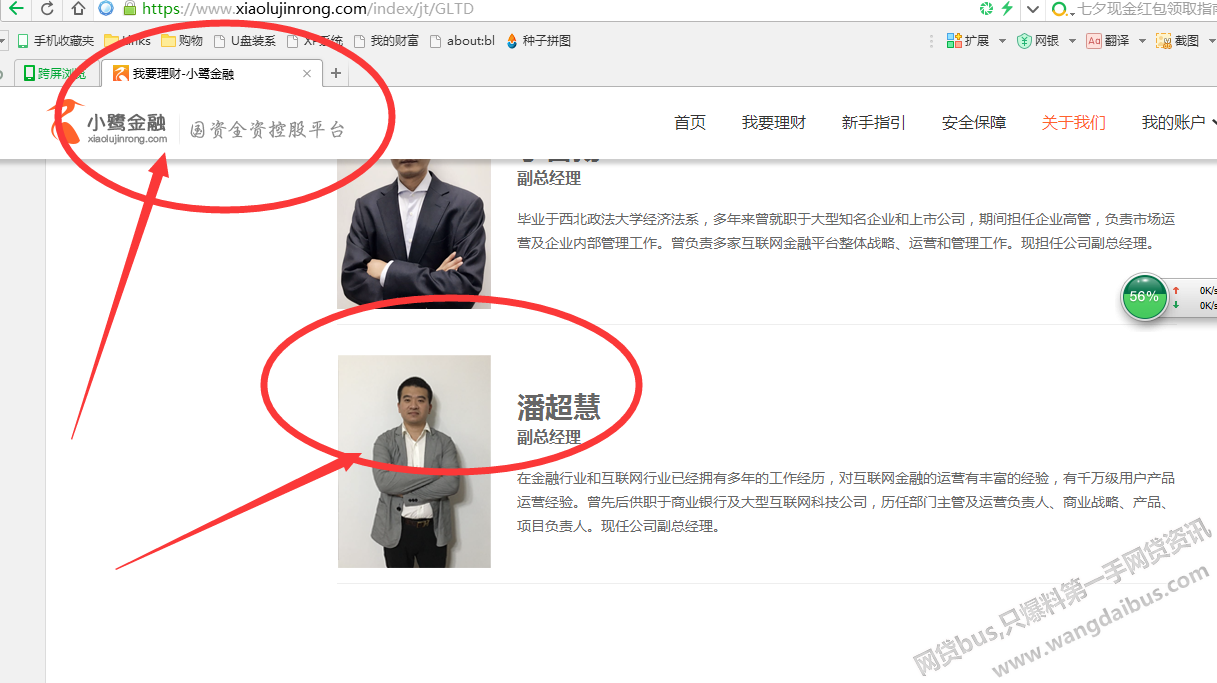Open the 购物 bookmarks folder

183,41
